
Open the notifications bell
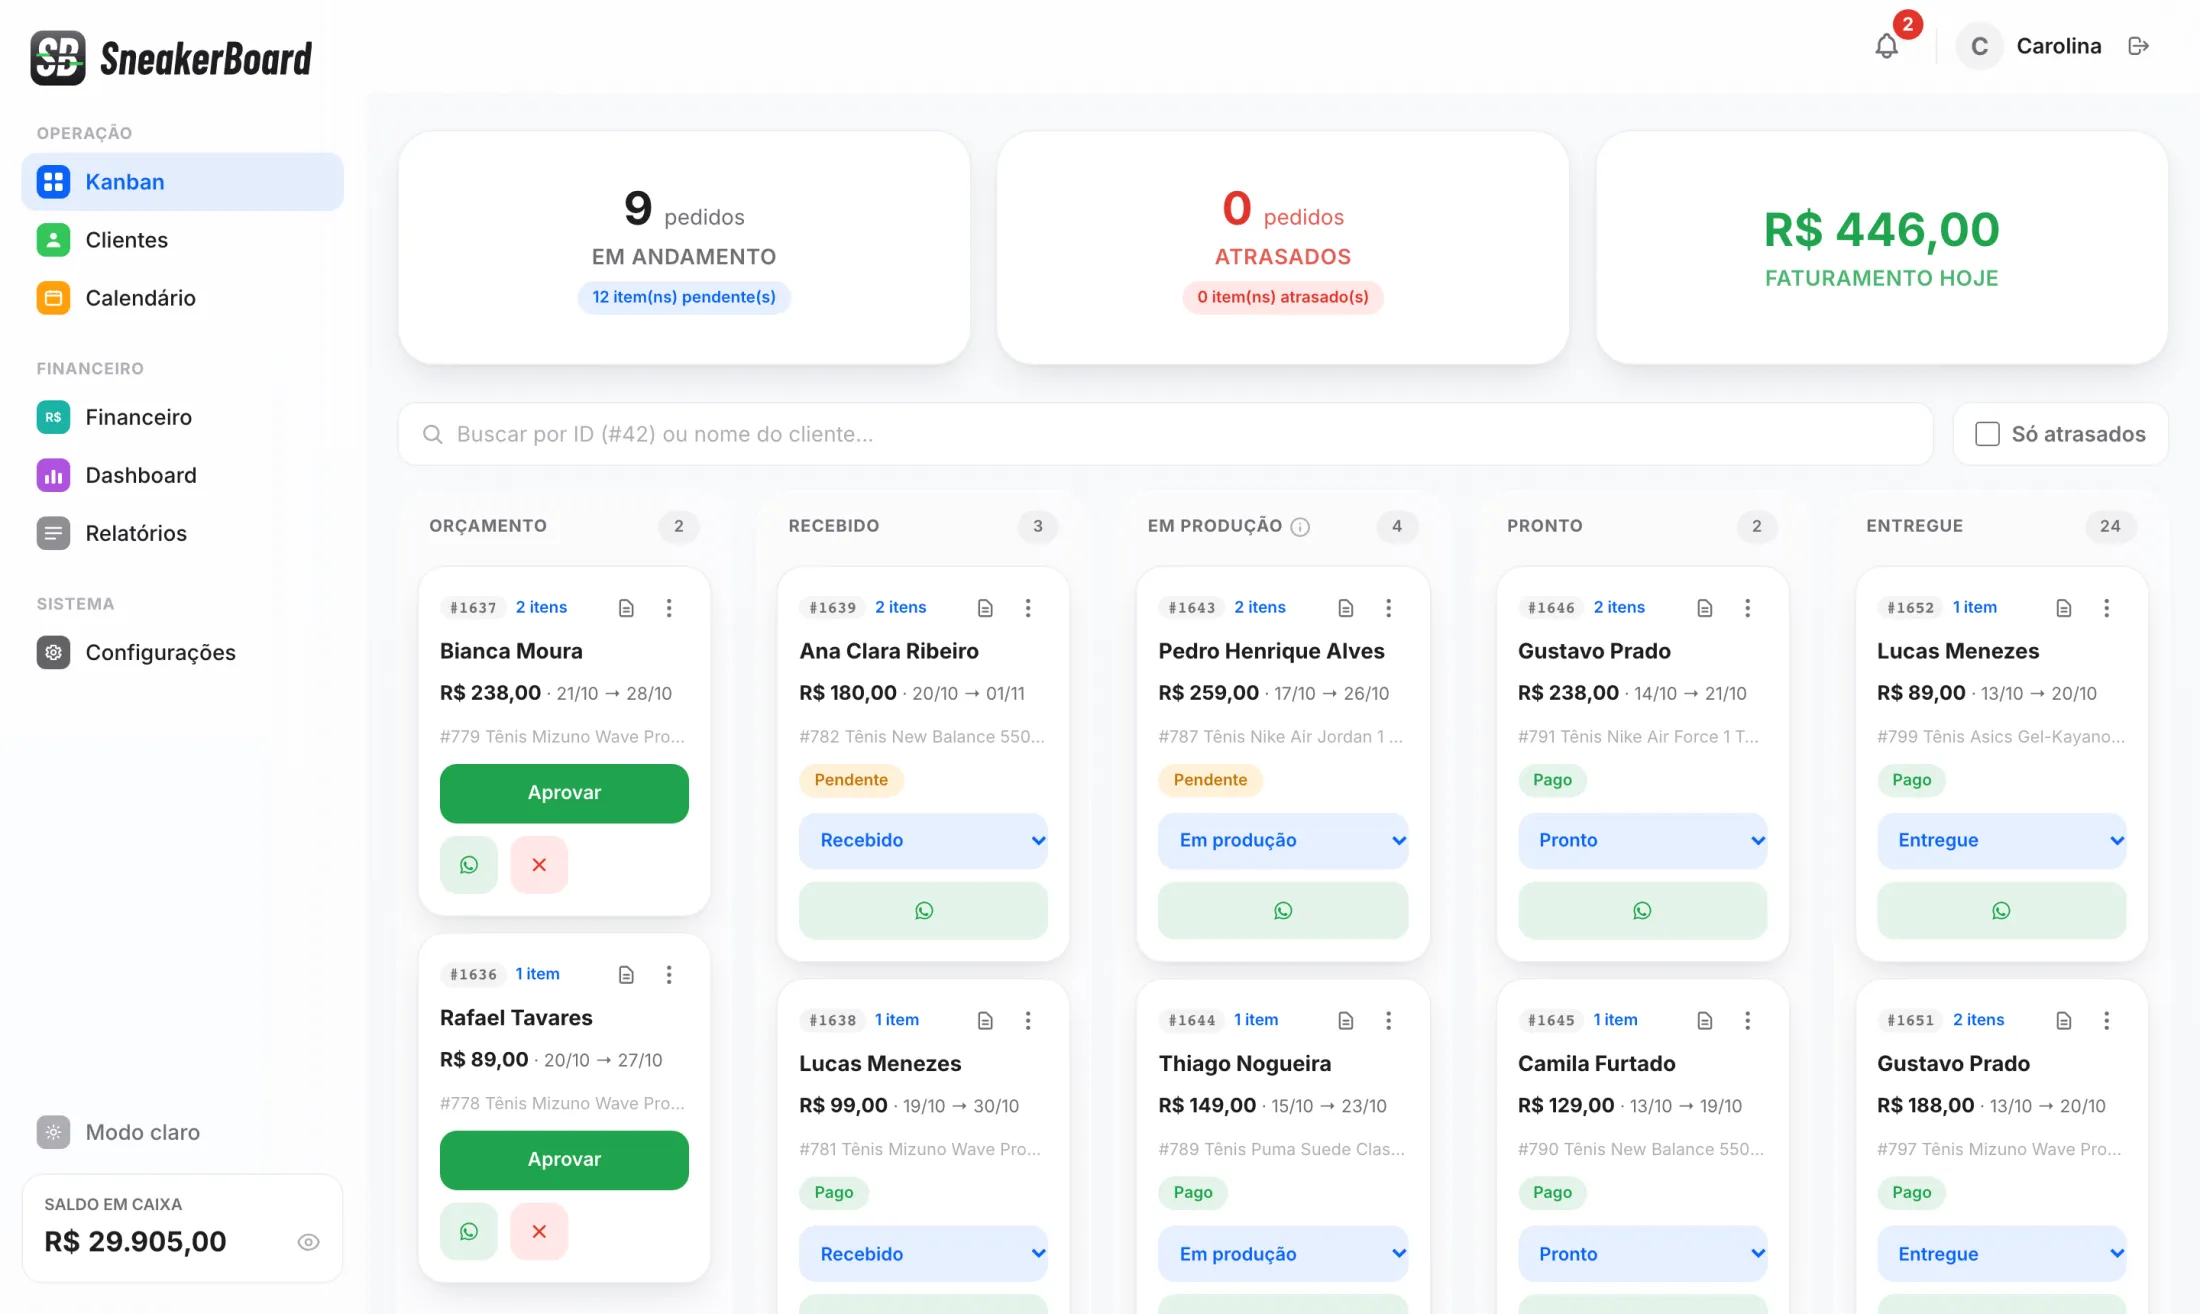pos(1886,46)
